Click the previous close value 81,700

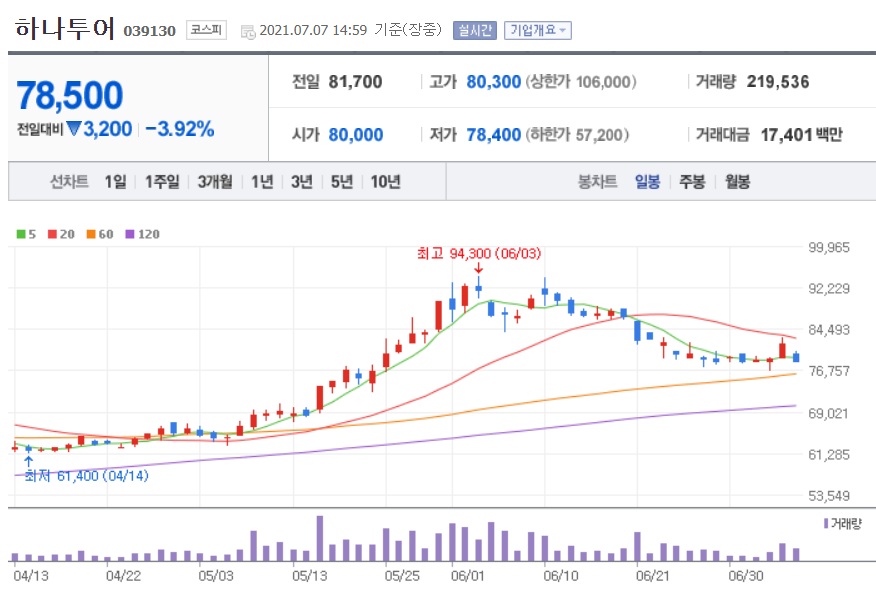tap(355, 82)
